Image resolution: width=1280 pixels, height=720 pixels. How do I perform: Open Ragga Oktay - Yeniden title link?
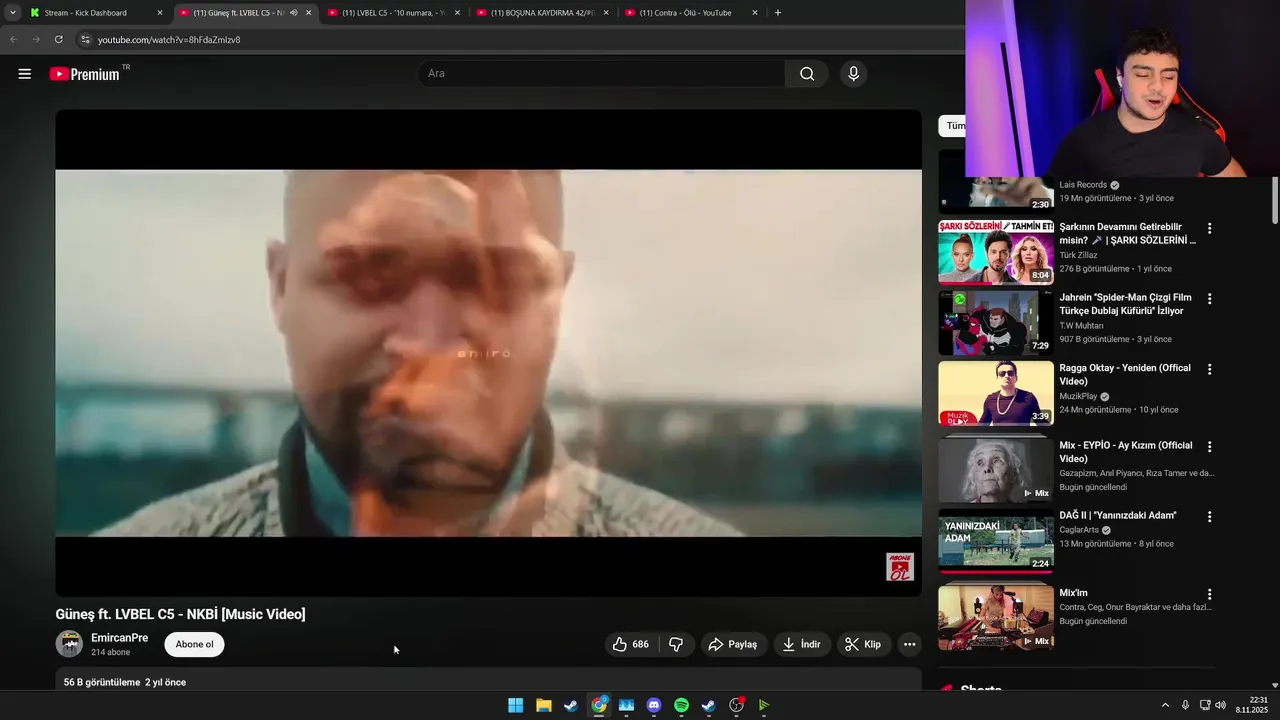[x=1125, y=375]
